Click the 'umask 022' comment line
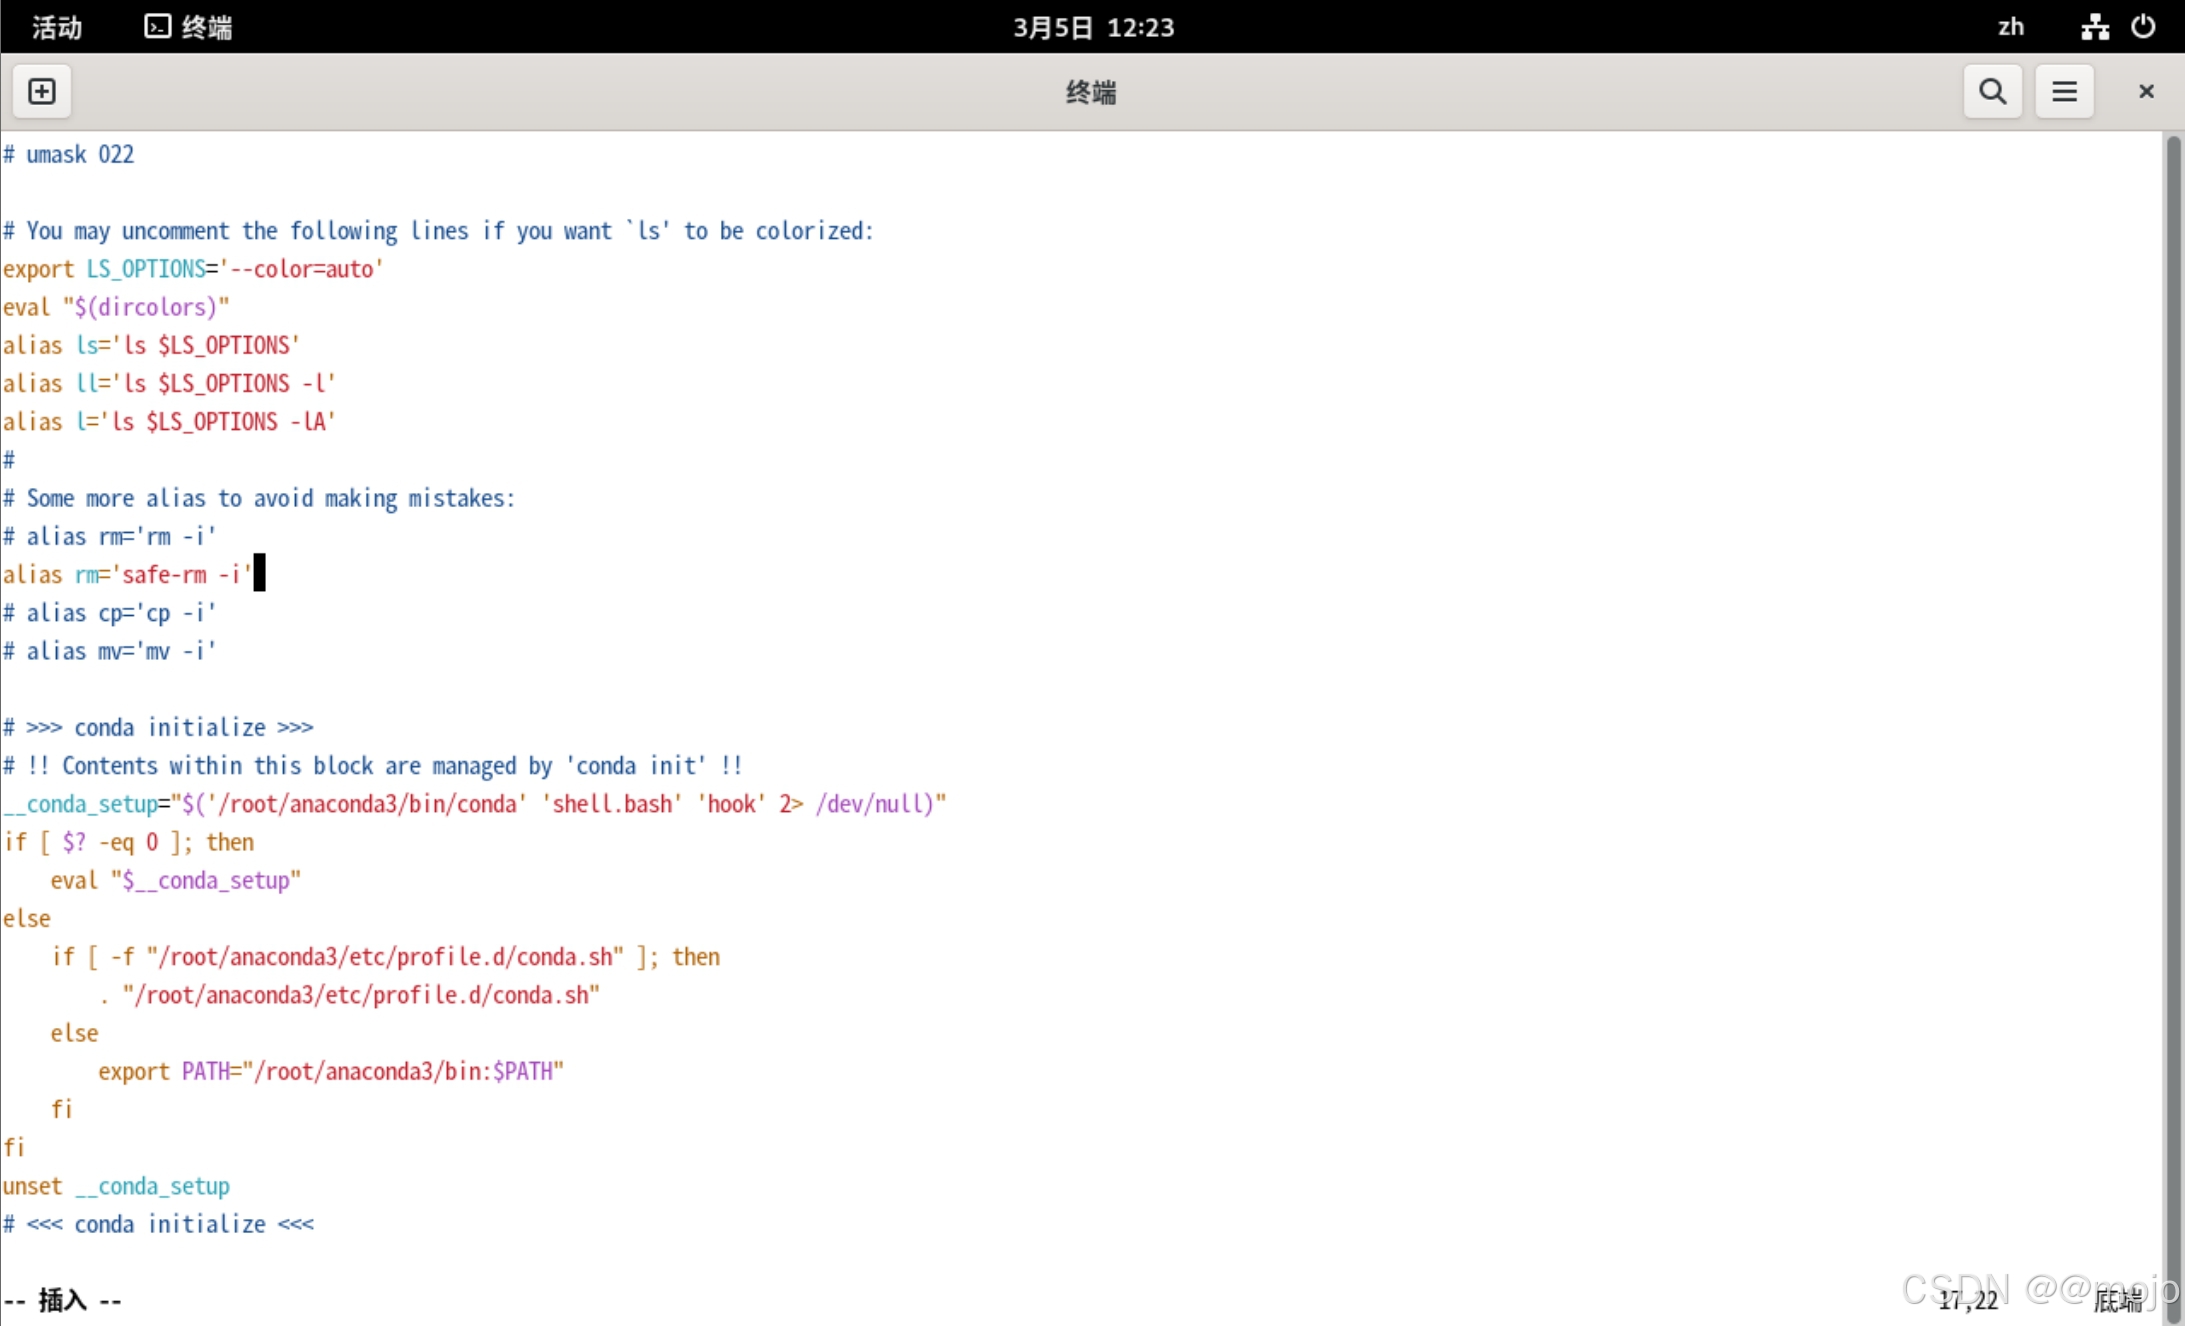This screenshot has width=2185, height=1326. pyautogui.click(x=70, y=154)
